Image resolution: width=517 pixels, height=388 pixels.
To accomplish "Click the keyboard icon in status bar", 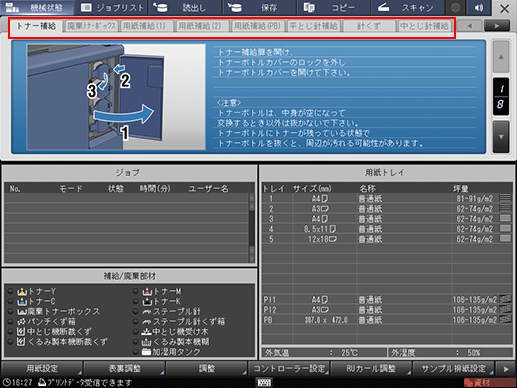I will point(264,382).
